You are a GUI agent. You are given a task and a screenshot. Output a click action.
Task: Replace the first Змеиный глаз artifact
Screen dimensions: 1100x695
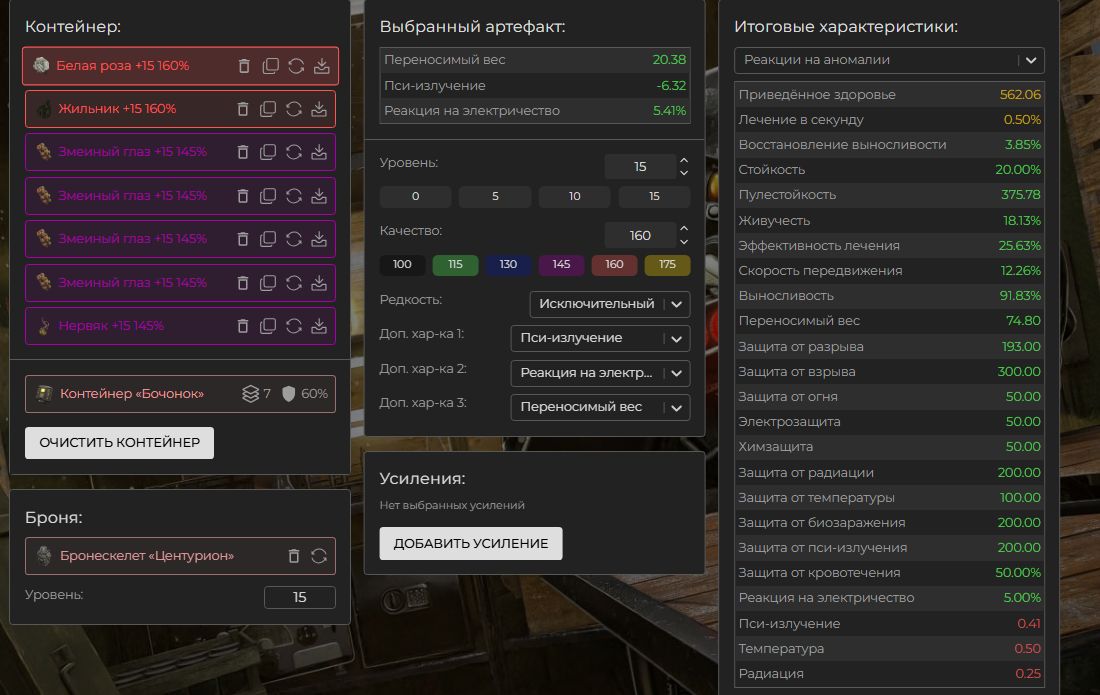click(x=295, y=152)
